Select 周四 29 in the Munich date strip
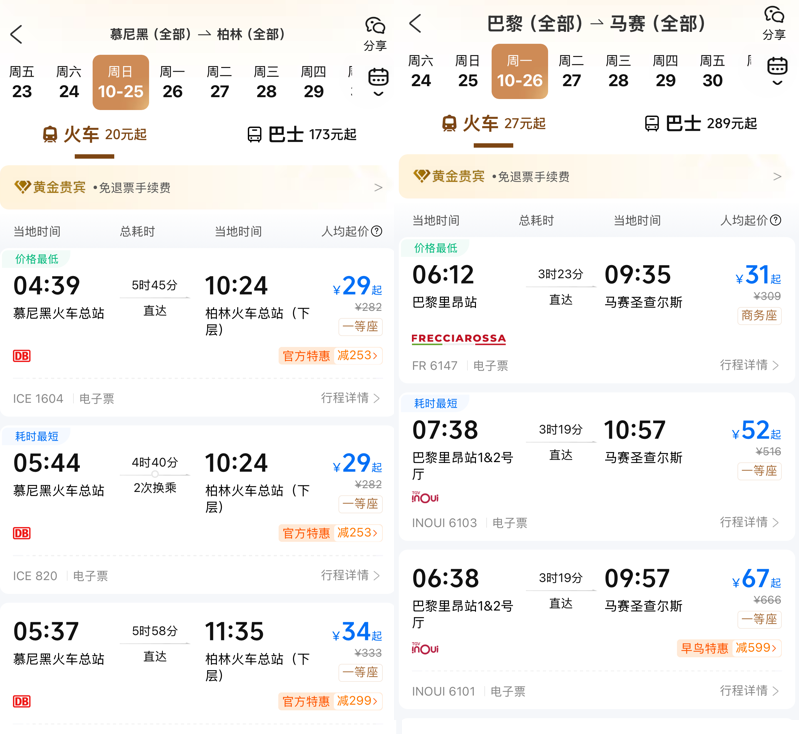The image size is (799, 734). [313, 82]
